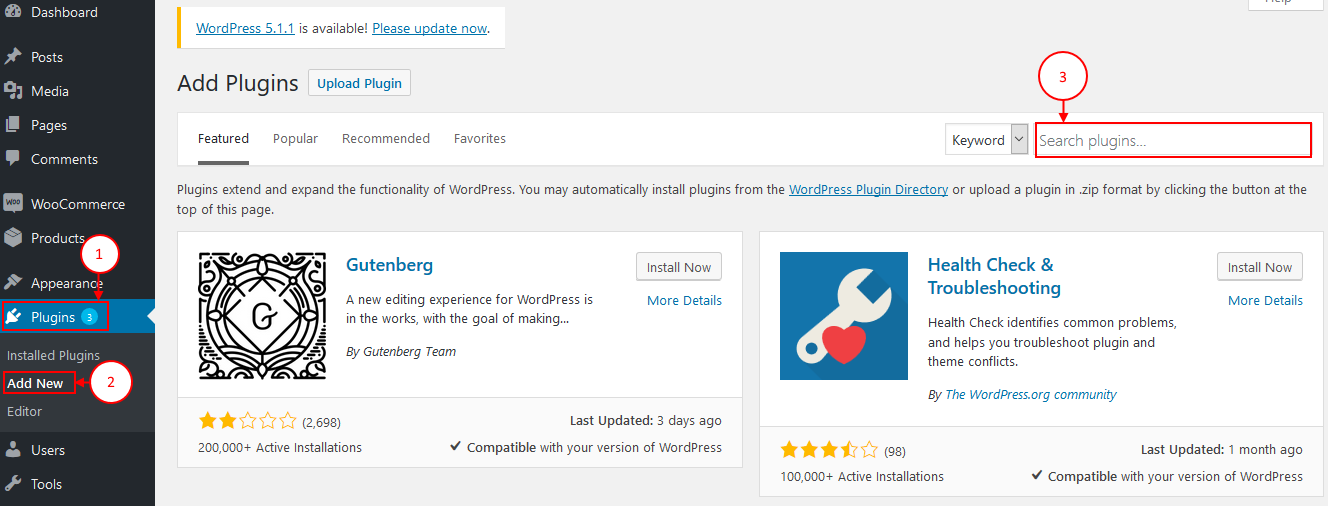Open the Keyword search type dropdown
Viewport: 1328px width, 506px height.
click(986, 140)
